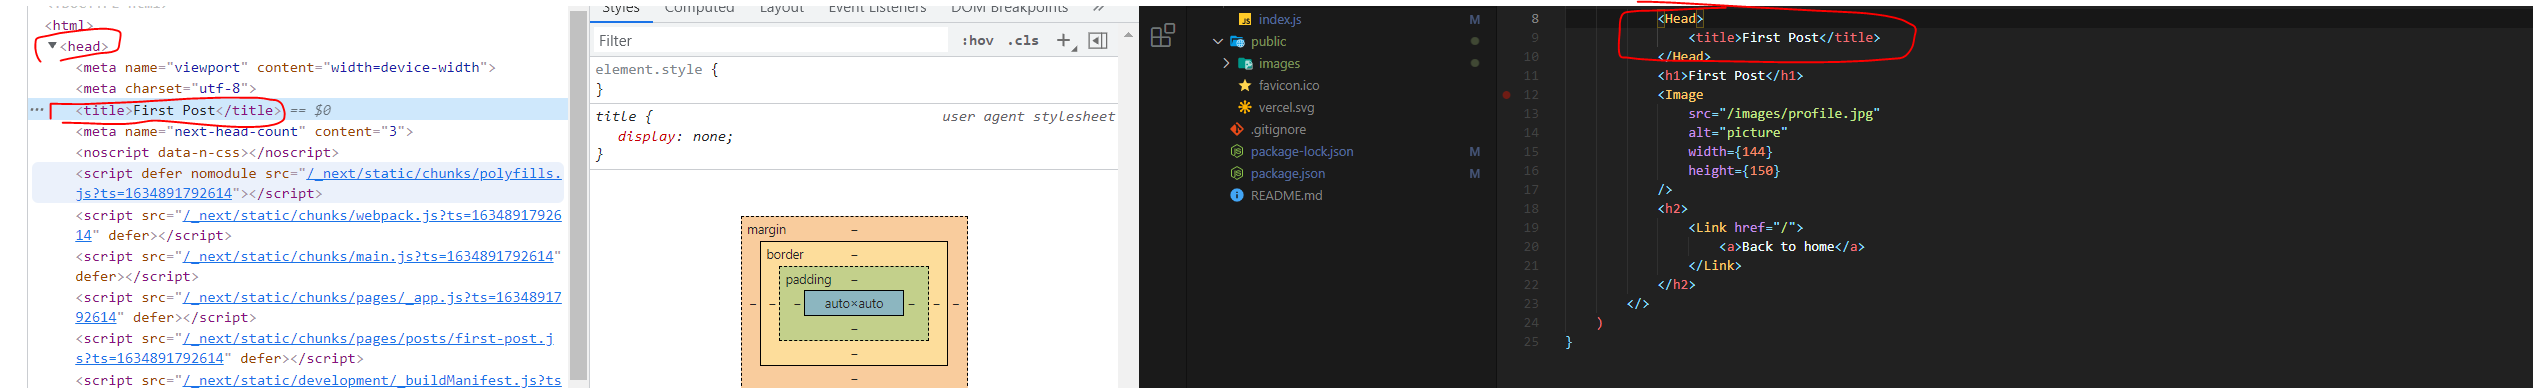Click the h1 First Post code line
Image resolution: width=2533 pixels, height=388 pixels.
[x=1730, y=75]
